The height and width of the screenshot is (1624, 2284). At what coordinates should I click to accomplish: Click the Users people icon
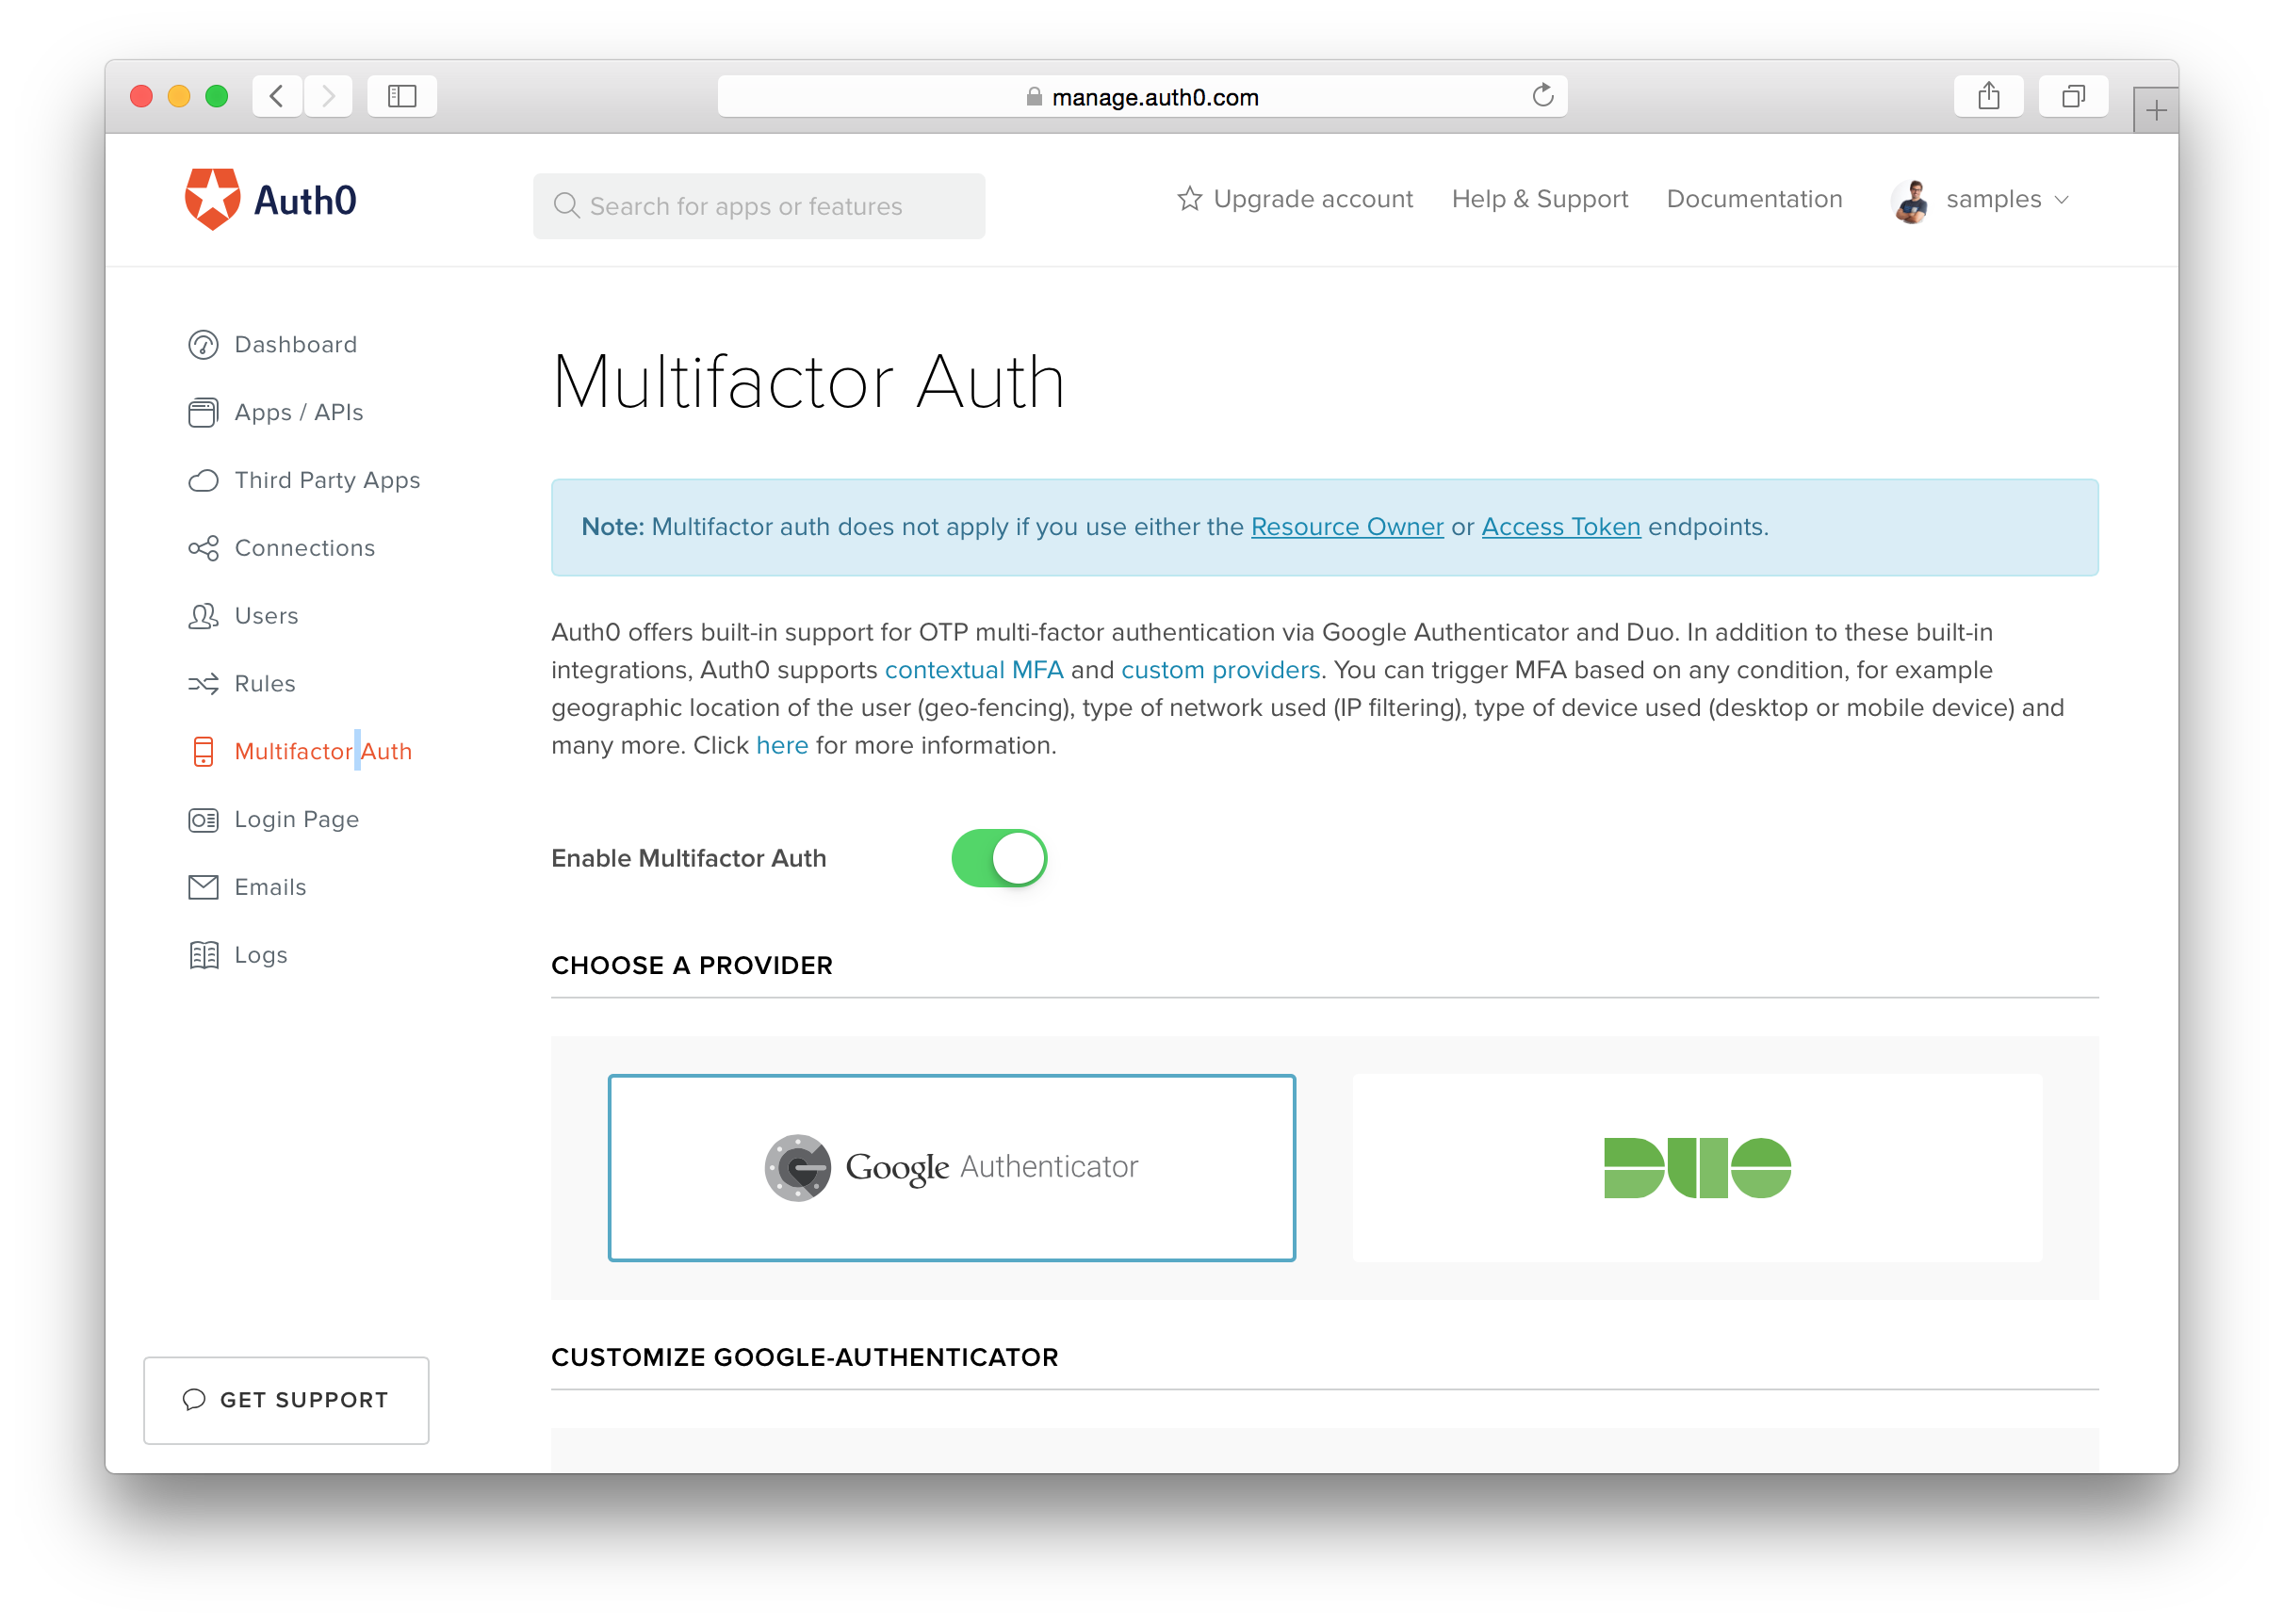point(203,616)
